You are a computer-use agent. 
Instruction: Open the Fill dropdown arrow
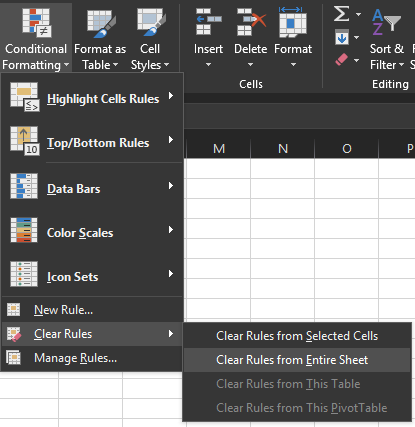click(356, 37)
